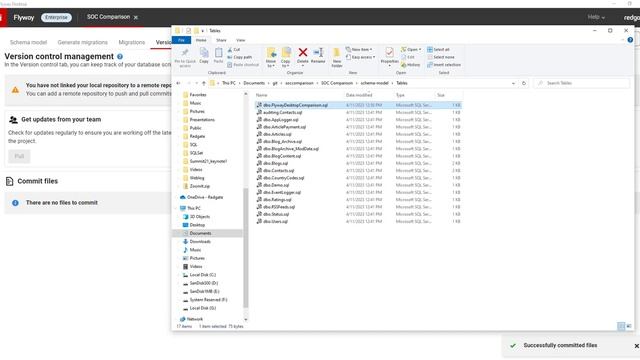Click History in the Open group
640x360 pixels.
point(411,65)
